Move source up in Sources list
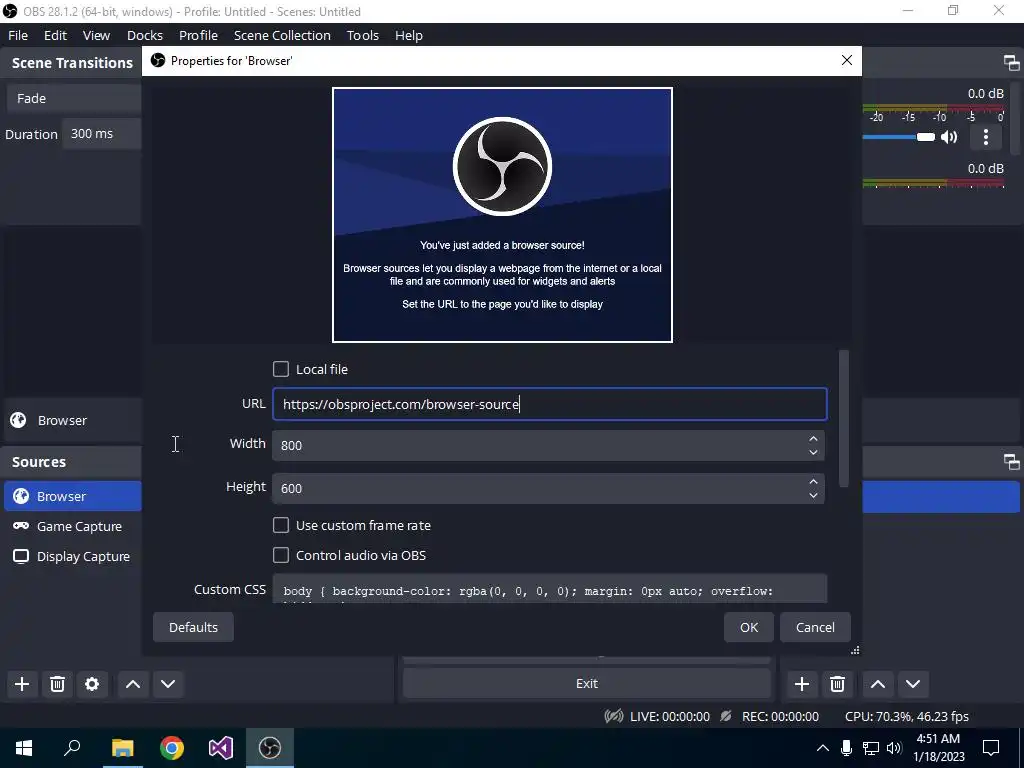1024x768 pixels. click(x=133, y=684)
